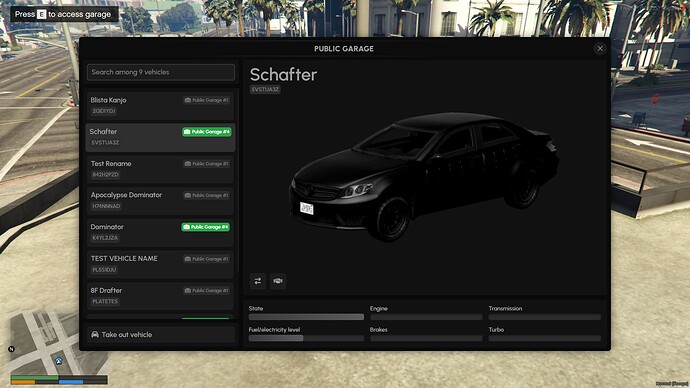The image size is (690, 388).
Task: Click the North indicator on the minimap
Action: click(x=11, y=349)
